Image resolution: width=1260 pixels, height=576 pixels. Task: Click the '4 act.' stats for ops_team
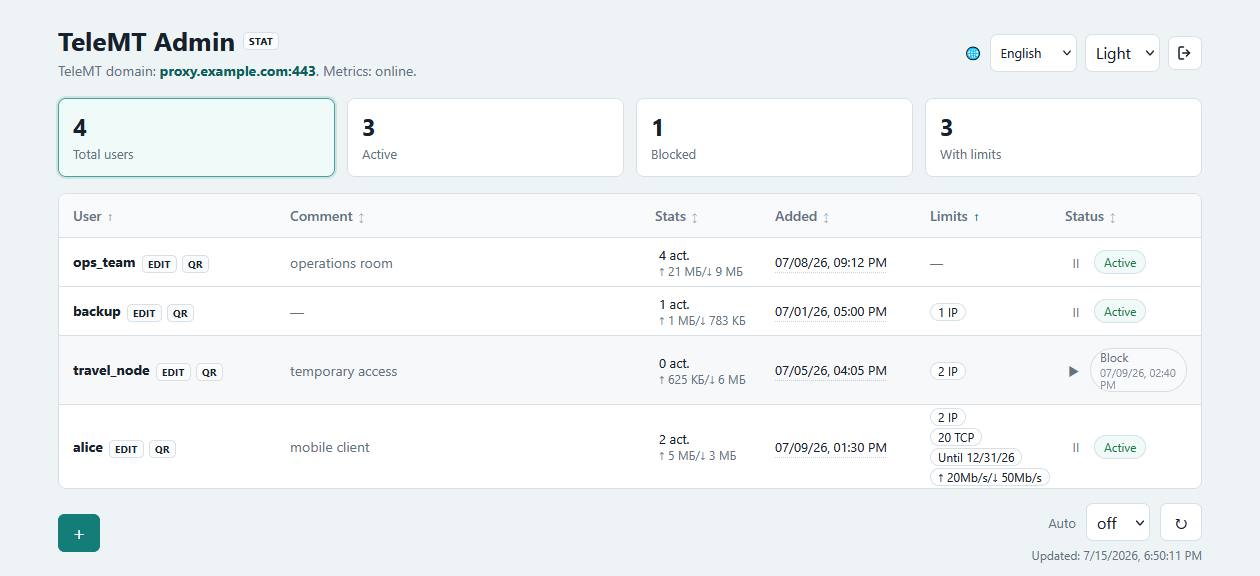pyautogui.click(x=674, y=255)
